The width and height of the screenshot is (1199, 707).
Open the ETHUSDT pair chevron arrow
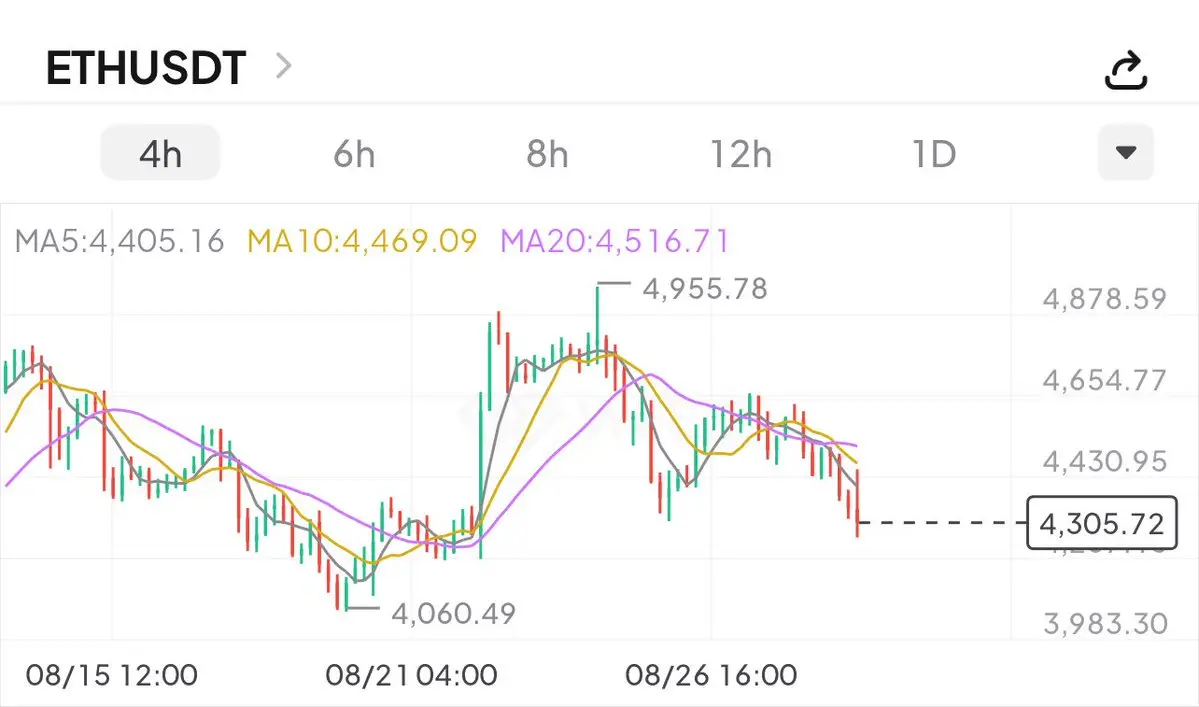(x=284, y=66)
